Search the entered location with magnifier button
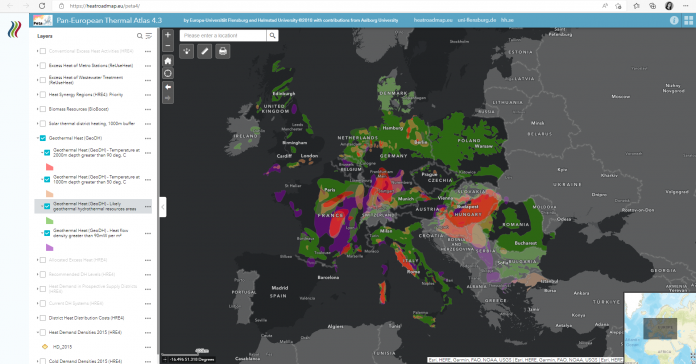696x364 pixels. point(273,36)
